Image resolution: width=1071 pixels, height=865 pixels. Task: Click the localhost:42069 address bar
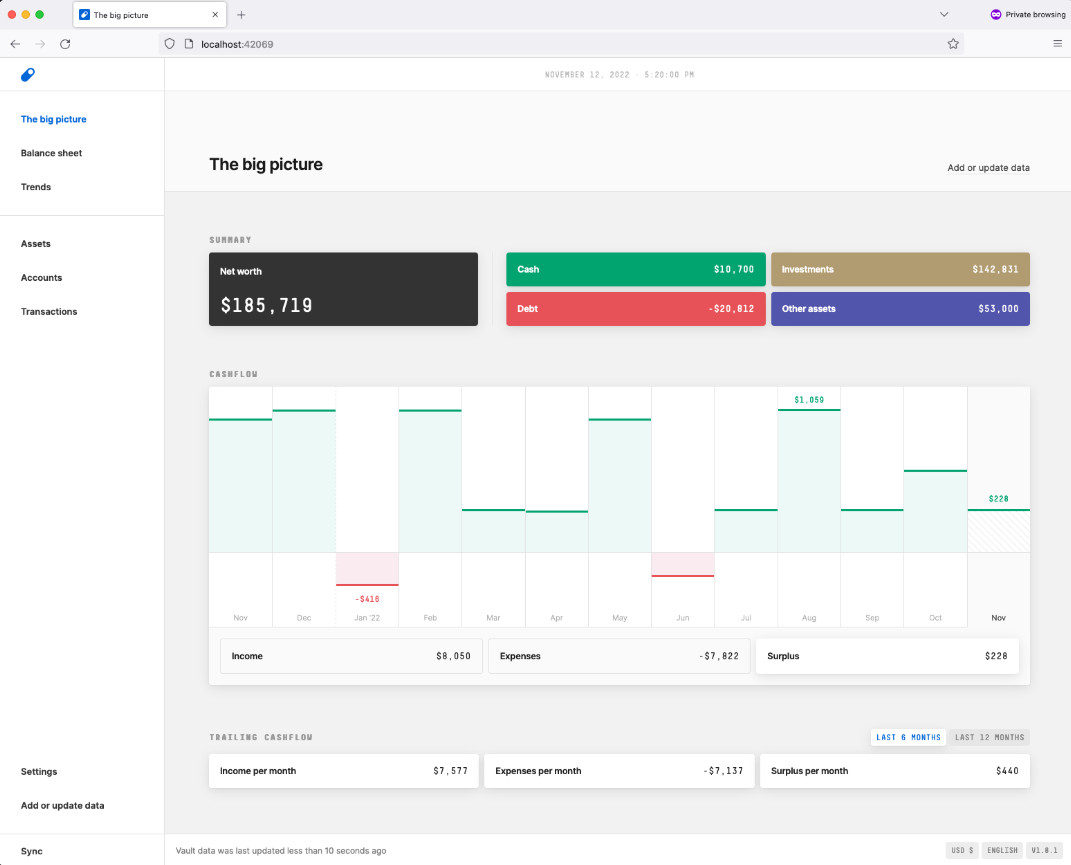560,44
